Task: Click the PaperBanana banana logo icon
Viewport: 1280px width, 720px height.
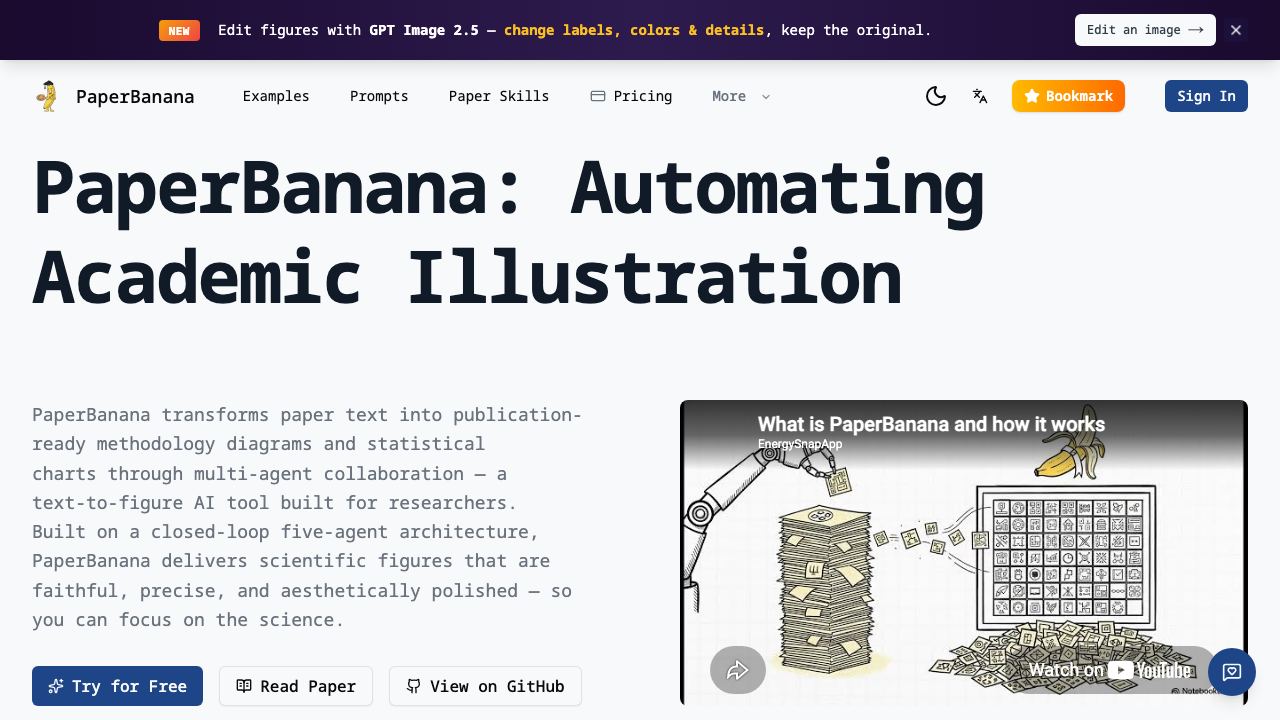Action: [x=46, y=96]
